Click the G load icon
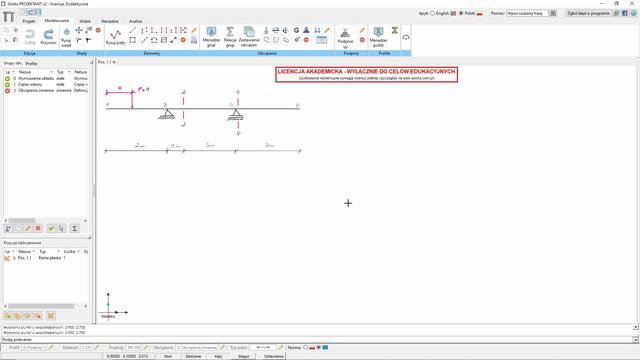The image size is (640, 360). click(296, 30)
